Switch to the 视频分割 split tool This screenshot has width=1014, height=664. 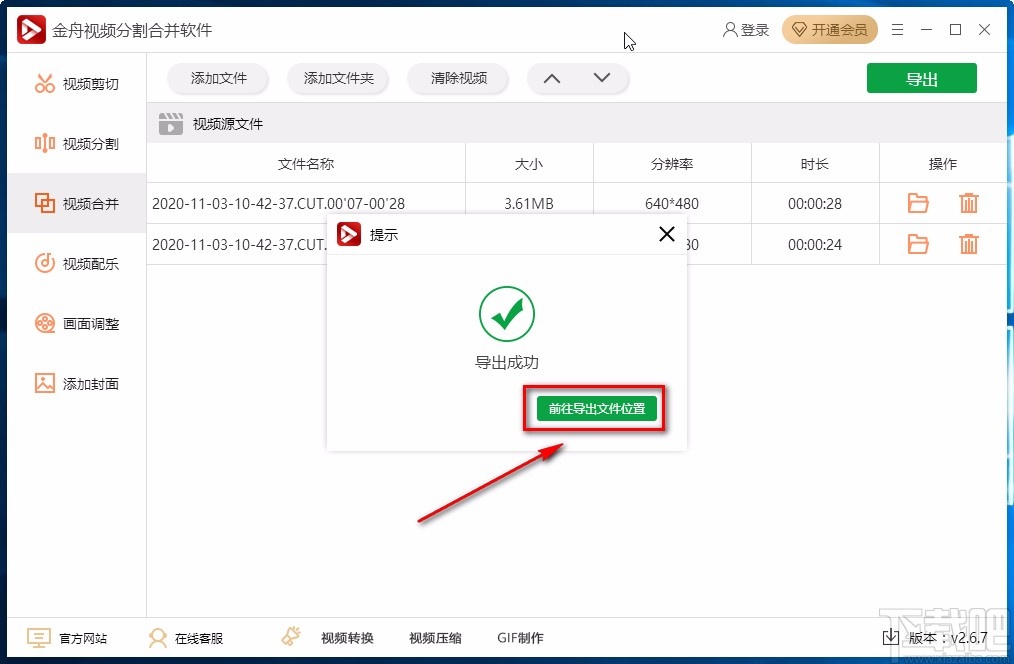tap(77, 143)
